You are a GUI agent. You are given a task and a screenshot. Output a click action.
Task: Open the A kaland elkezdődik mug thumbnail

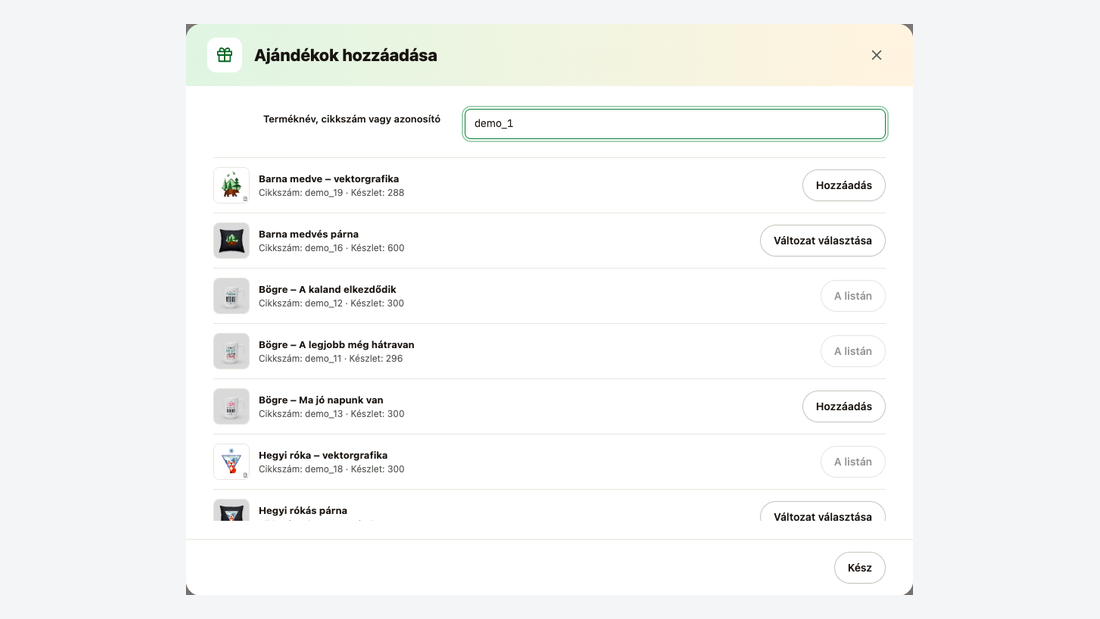click(232, 296)
